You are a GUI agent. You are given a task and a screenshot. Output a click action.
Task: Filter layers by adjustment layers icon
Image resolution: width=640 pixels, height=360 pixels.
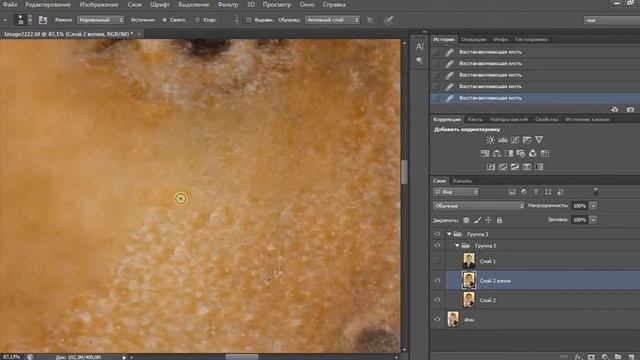(524, 192)
